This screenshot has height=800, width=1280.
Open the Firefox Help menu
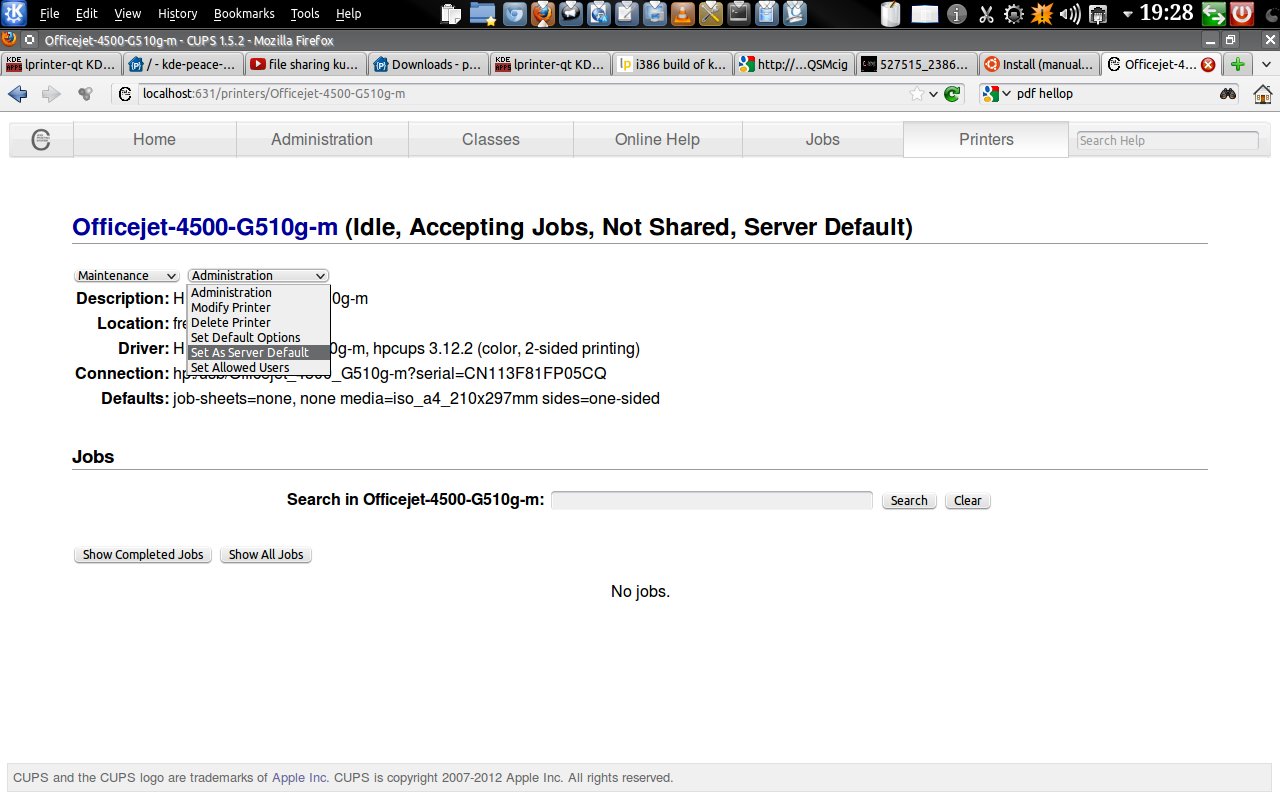click(x=348, y=14)
